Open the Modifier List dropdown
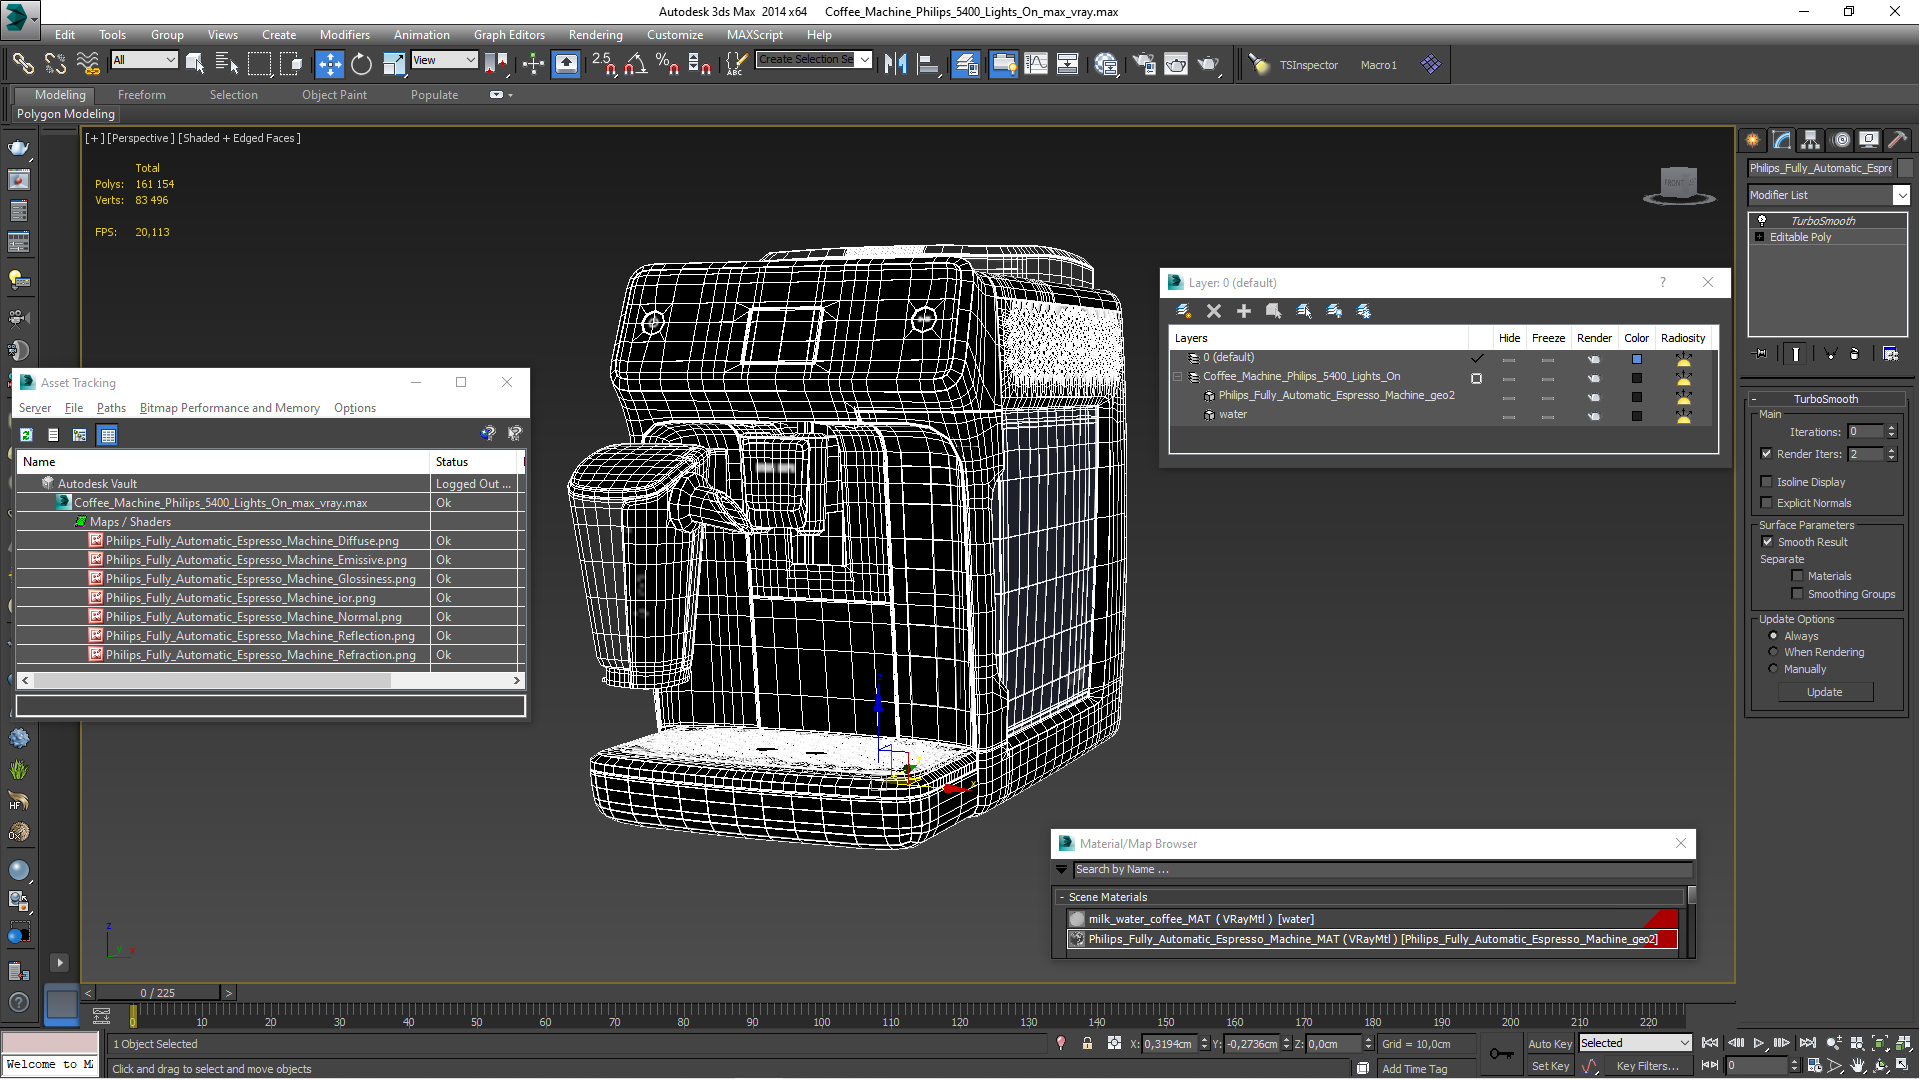The width and height of the screenshot is (1920, 1080). pyautogui.click(x=1901, y=195)
